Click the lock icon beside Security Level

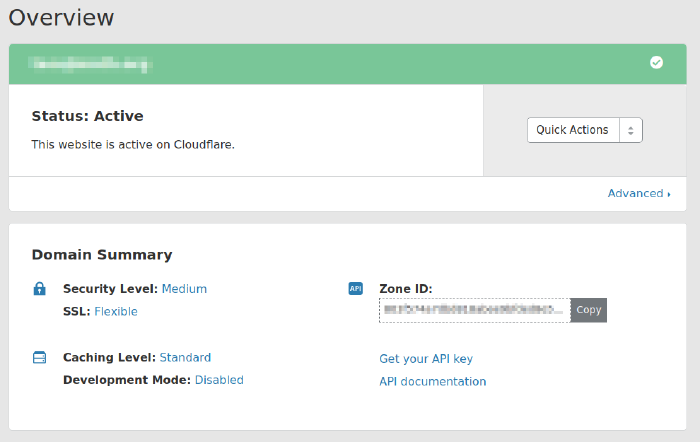pos(40,289)
